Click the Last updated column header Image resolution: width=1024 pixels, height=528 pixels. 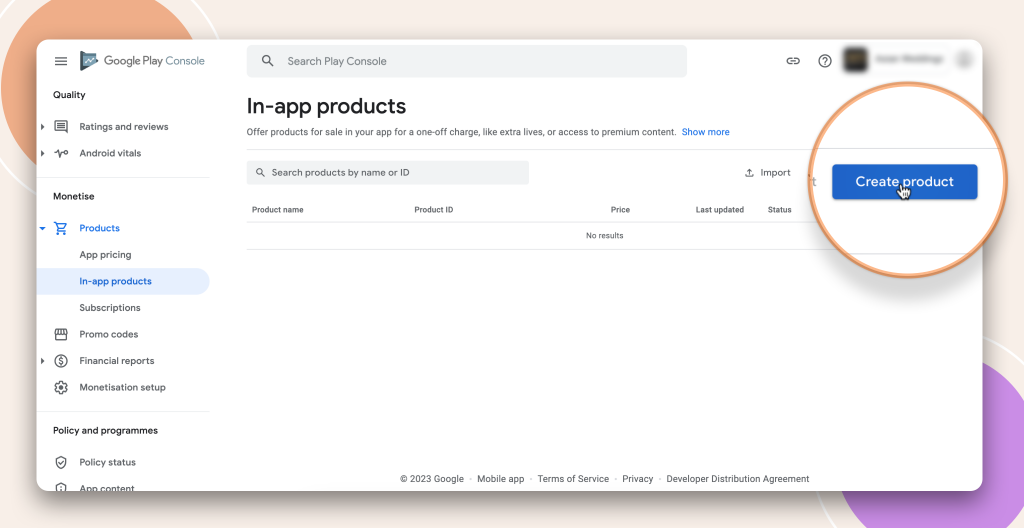pos(720,210)
